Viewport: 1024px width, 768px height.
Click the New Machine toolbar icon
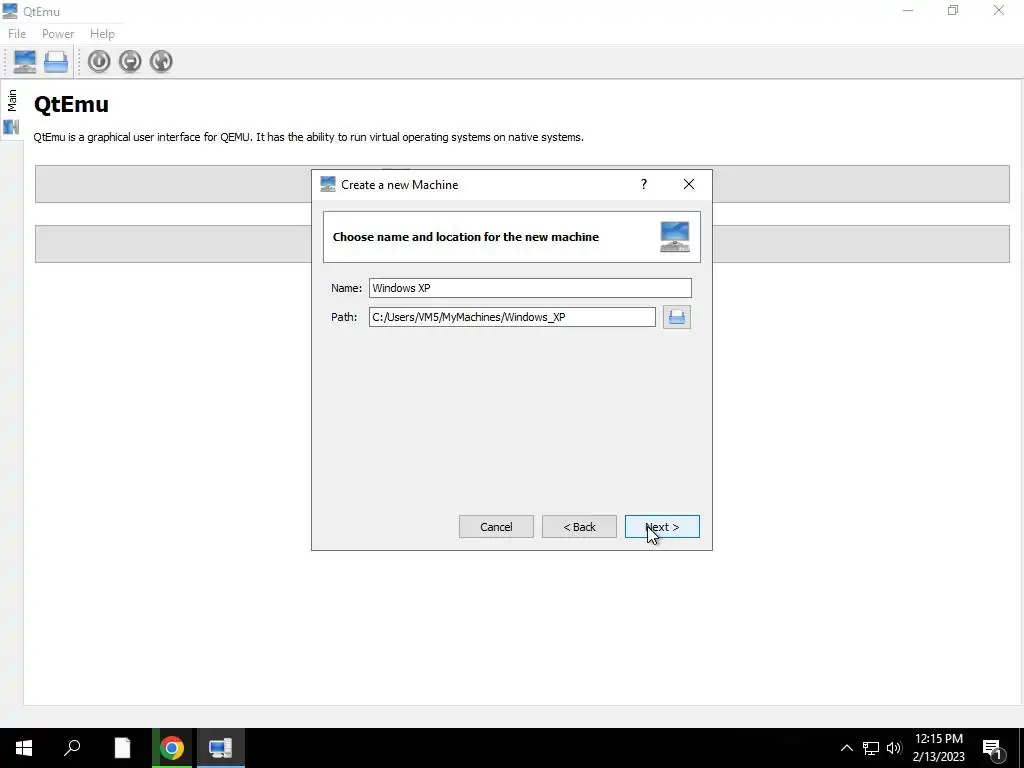pos(25,61)
